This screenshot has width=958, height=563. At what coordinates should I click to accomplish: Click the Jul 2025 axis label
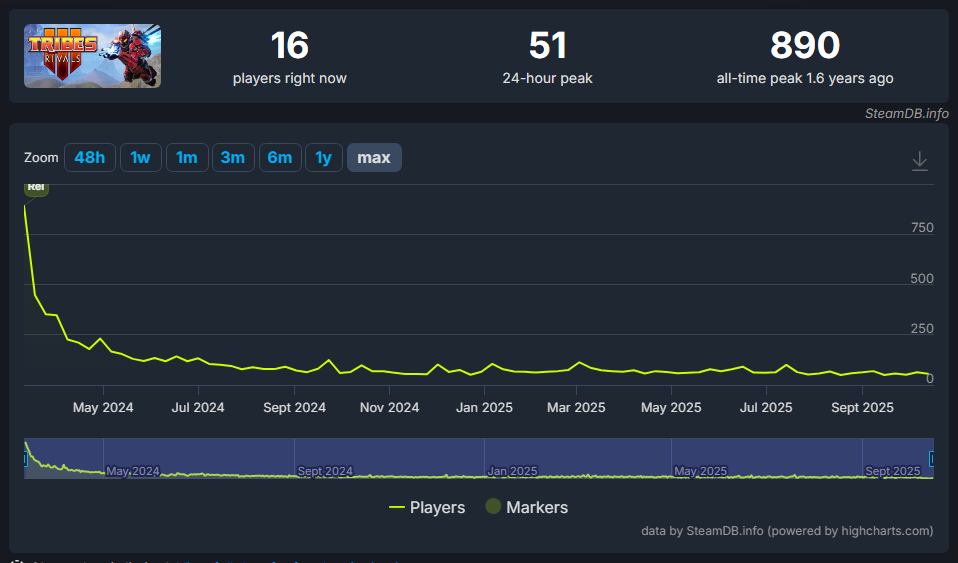766,408
